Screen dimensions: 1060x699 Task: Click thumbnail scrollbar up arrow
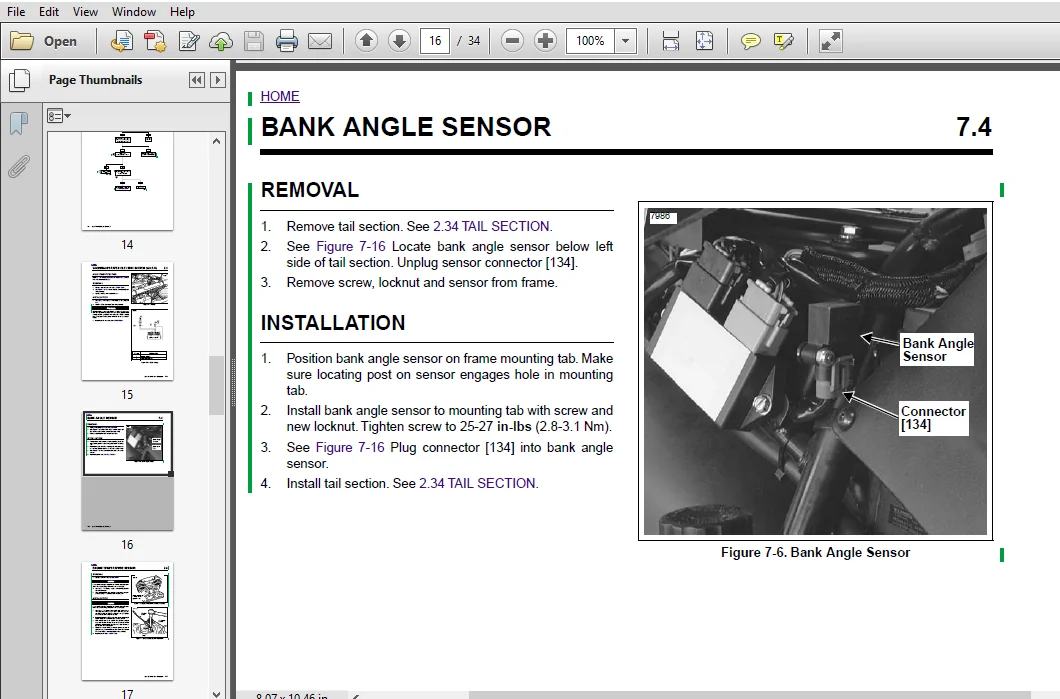click(216, 141)
